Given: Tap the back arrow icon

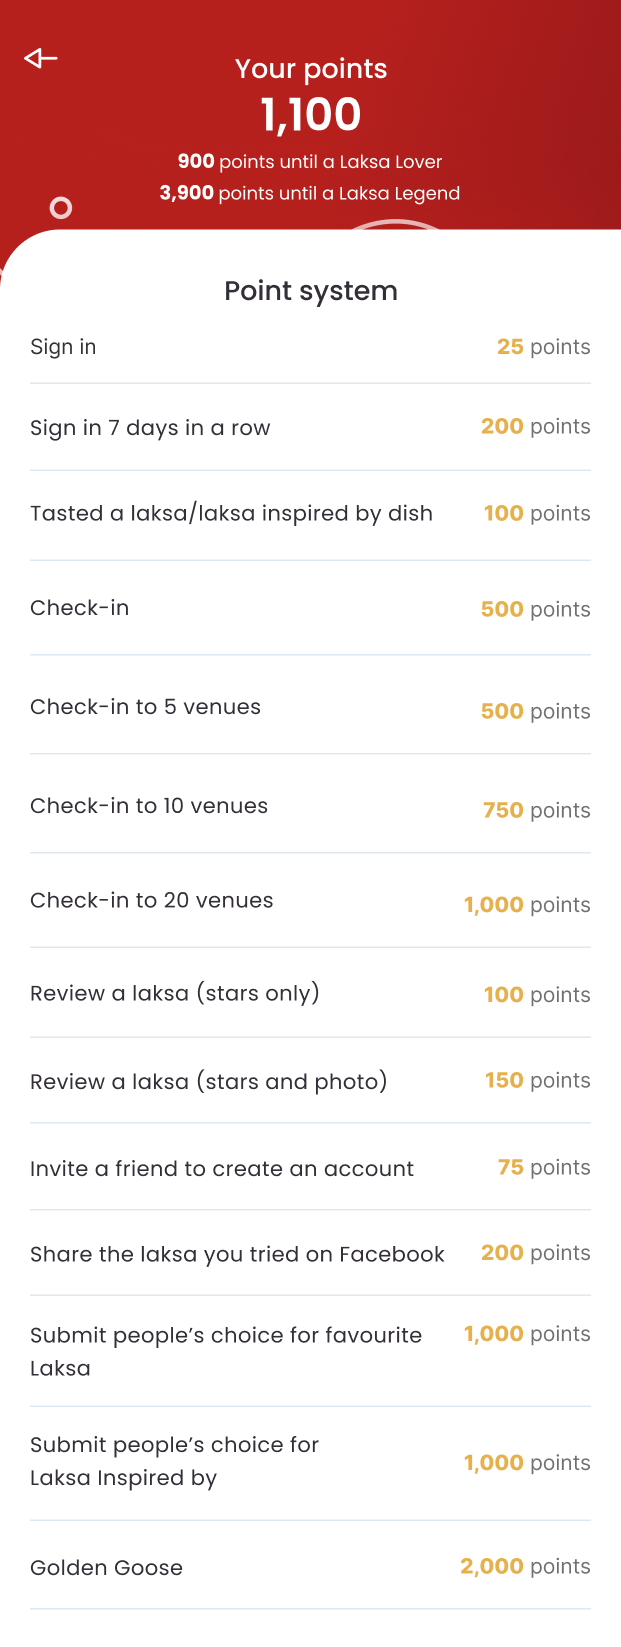Looking at the screenshot, I should (41, 58).
